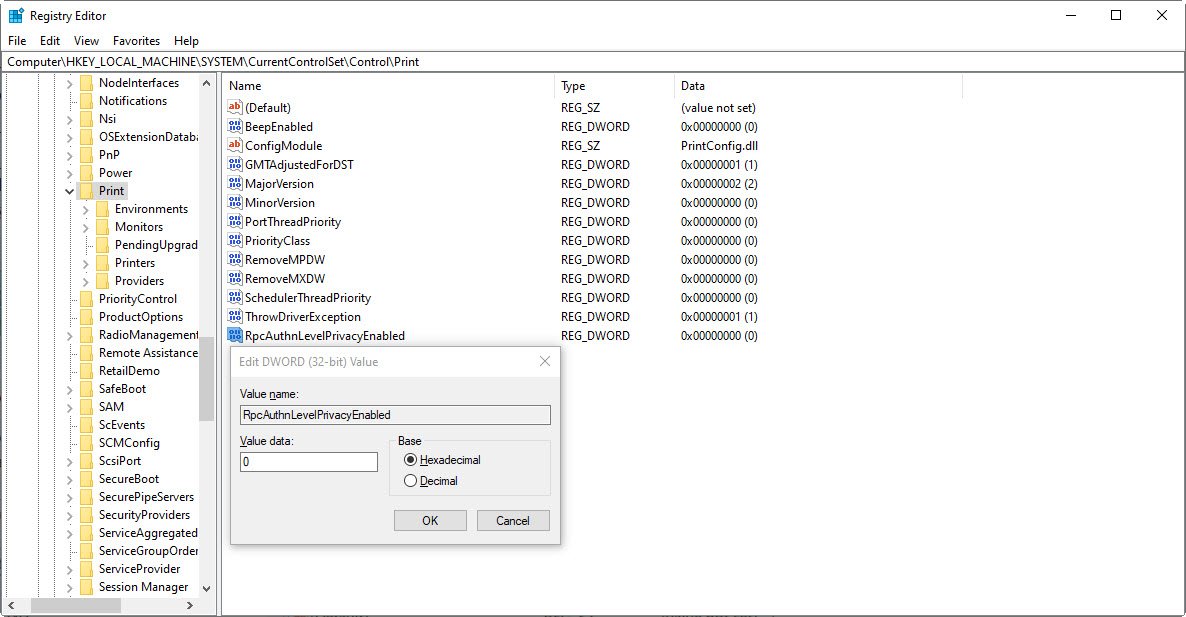
Task: Click the RemoveMPDW DWORD icon
Action: click(234, 259)
